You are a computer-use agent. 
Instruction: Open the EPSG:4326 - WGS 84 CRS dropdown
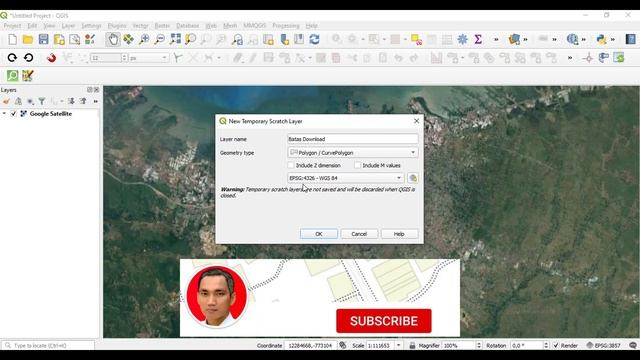pos(346,178)
